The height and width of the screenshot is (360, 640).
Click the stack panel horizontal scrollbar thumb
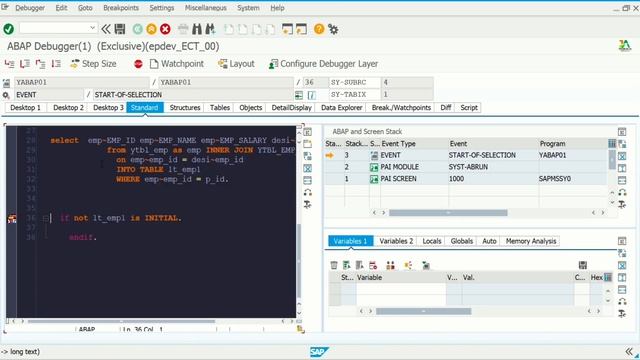coord(448,213)
